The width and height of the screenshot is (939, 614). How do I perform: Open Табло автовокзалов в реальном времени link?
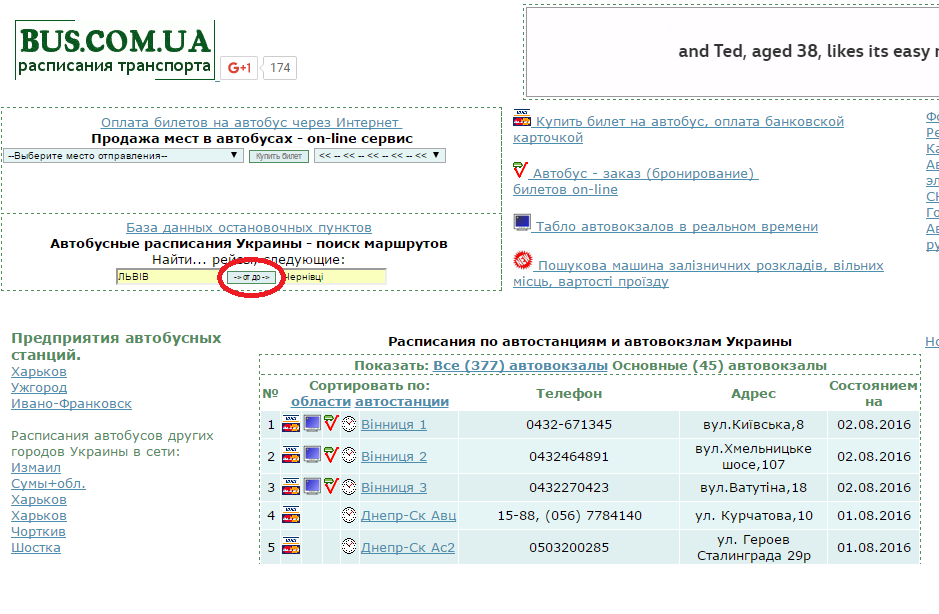676,226
